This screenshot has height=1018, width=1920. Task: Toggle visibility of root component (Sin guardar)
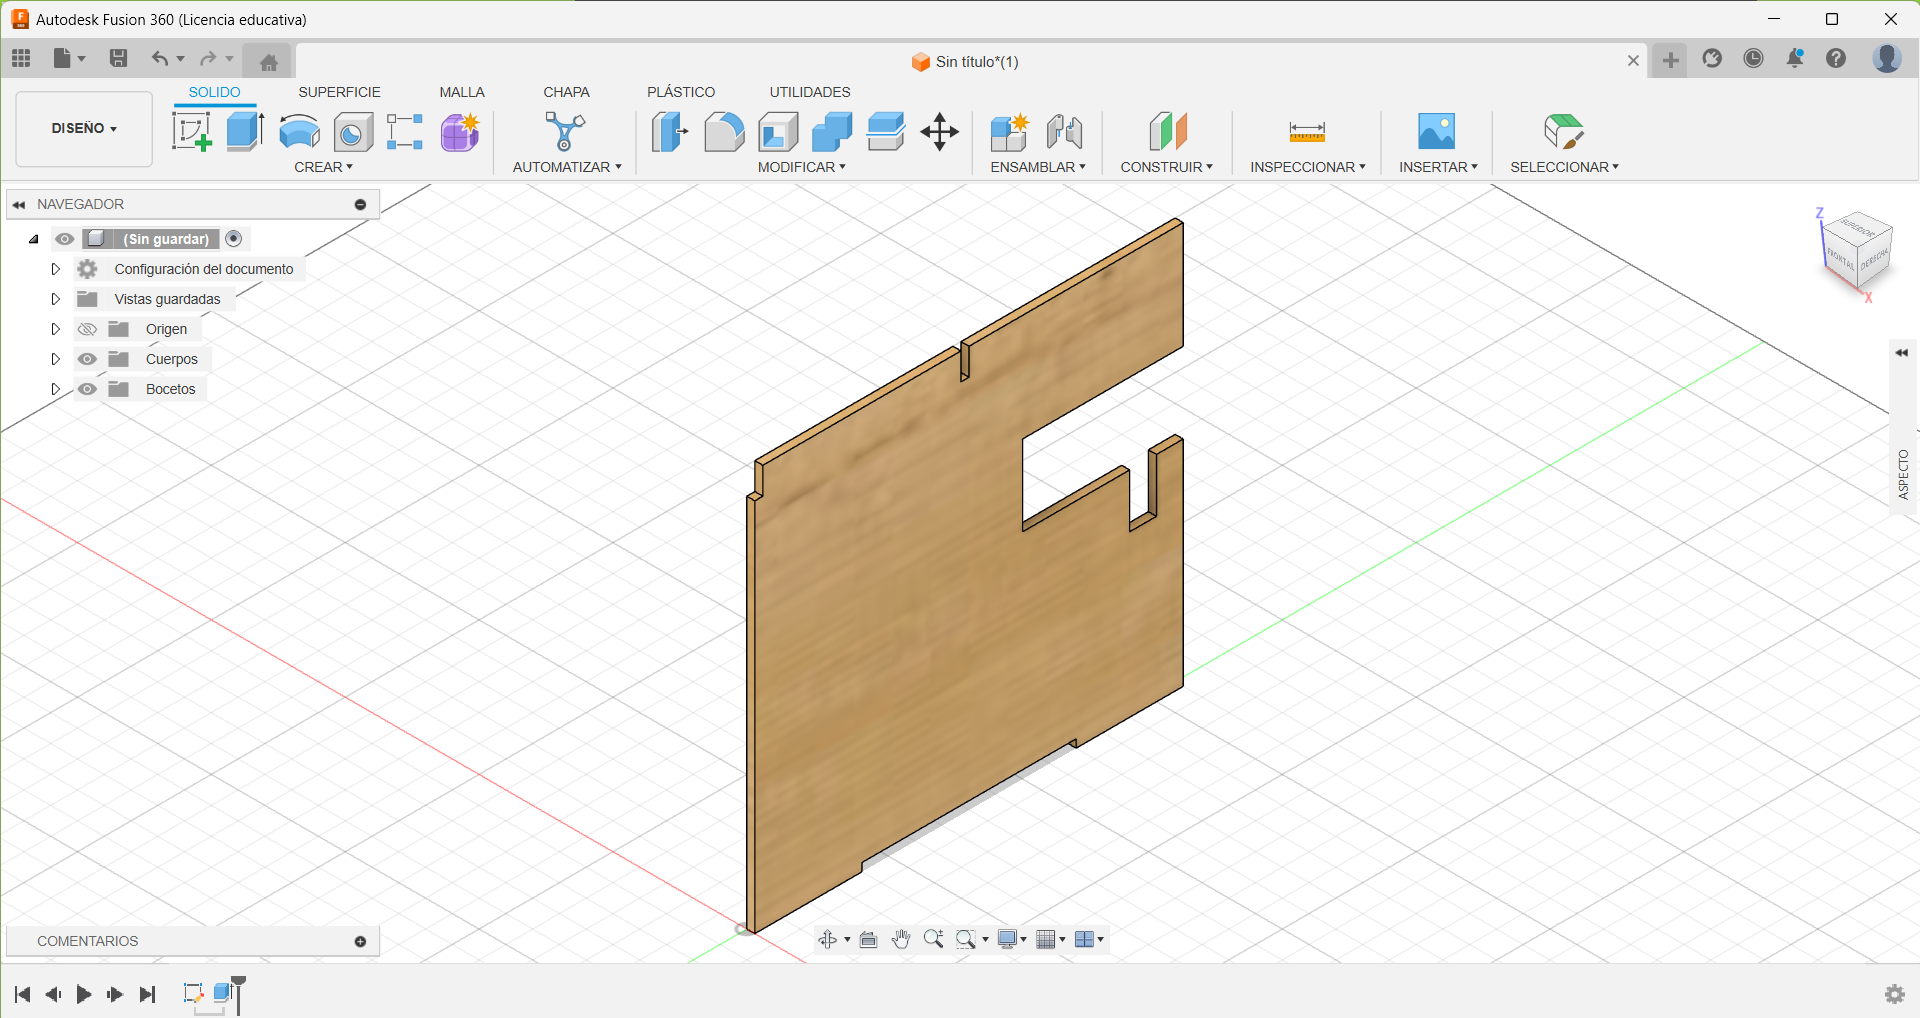pos(65,239)
